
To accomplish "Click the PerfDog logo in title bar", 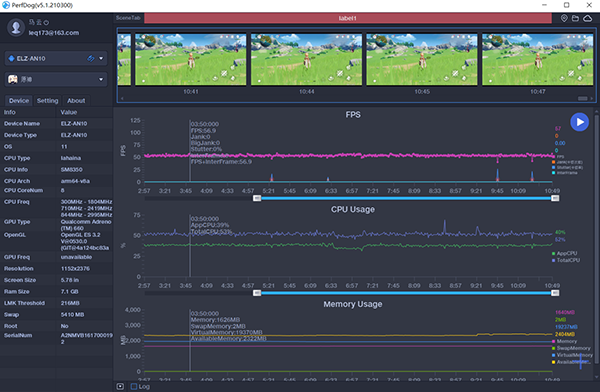I will [x=5, y=5].
